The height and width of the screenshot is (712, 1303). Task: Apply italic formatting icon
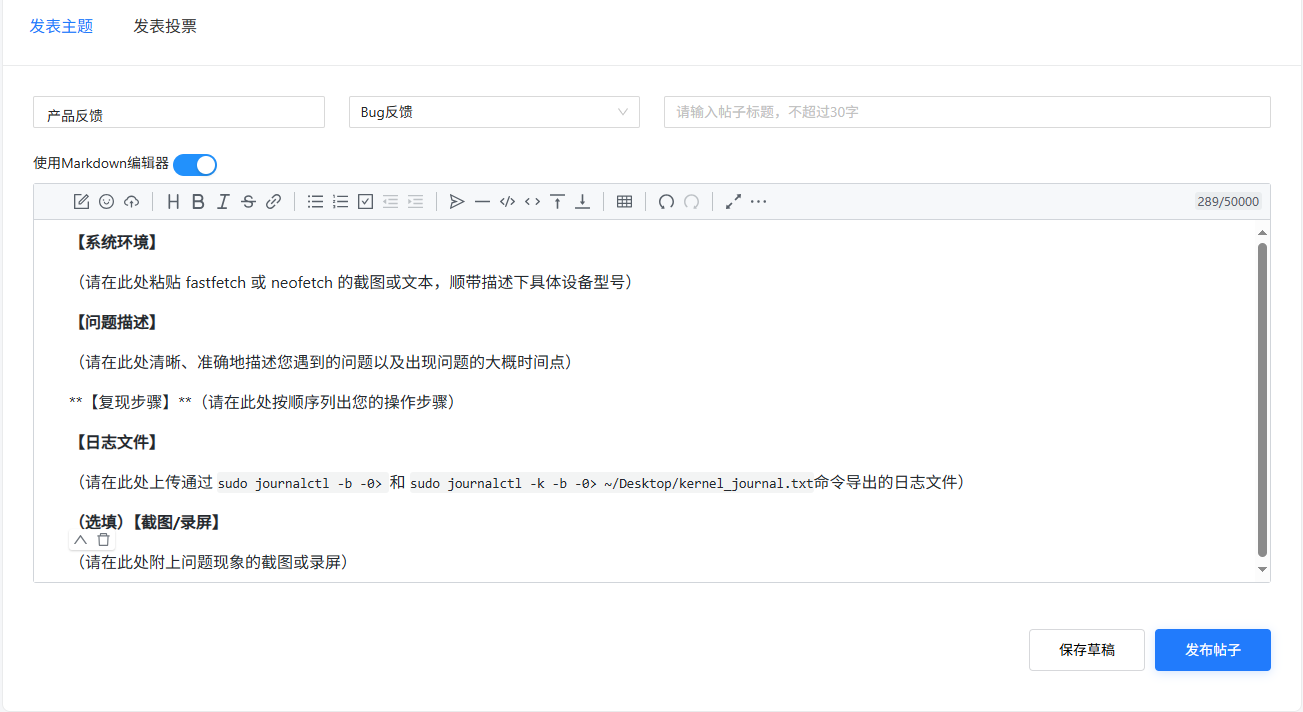(223, 202)
